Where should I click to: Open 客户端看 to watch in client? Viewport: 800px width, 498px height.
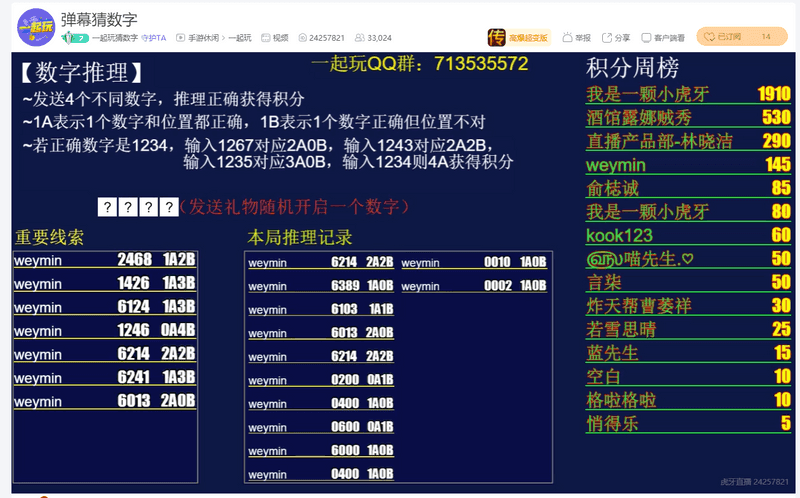click(664, 38)
